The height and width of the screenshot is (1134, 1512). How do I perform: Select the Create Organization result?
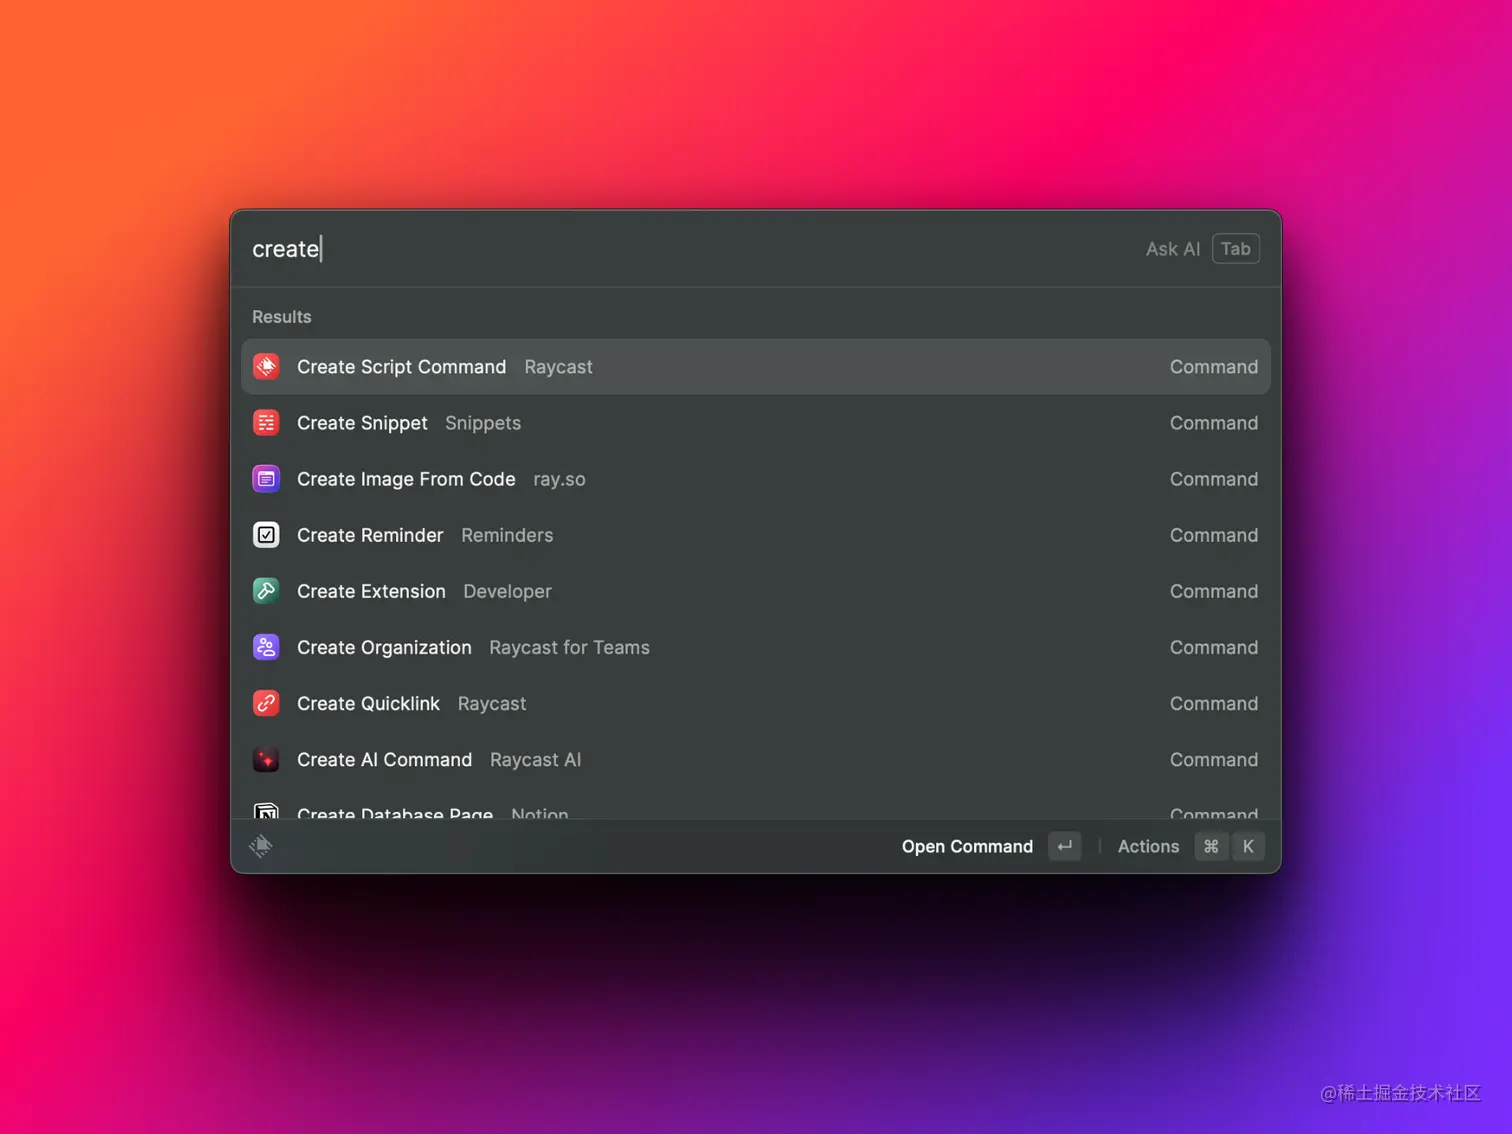click(755, 647)
